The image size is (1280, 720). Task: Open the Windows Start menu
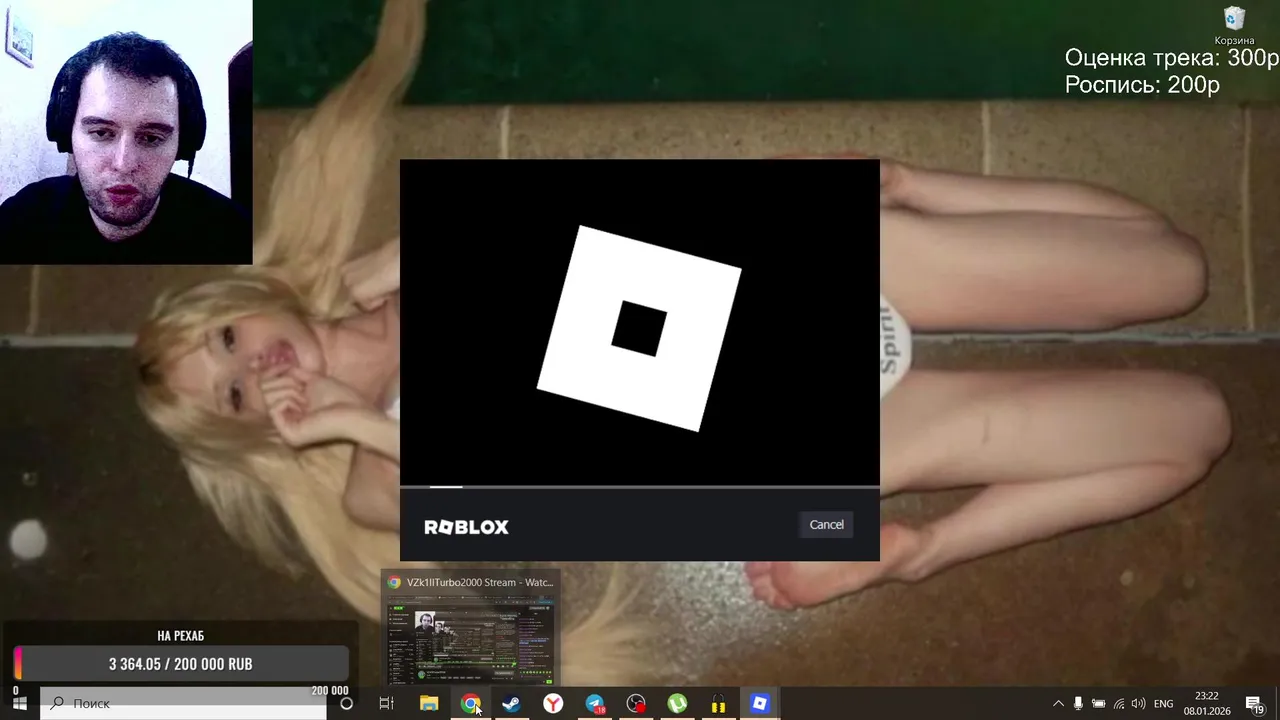click(x=19, y=703)
